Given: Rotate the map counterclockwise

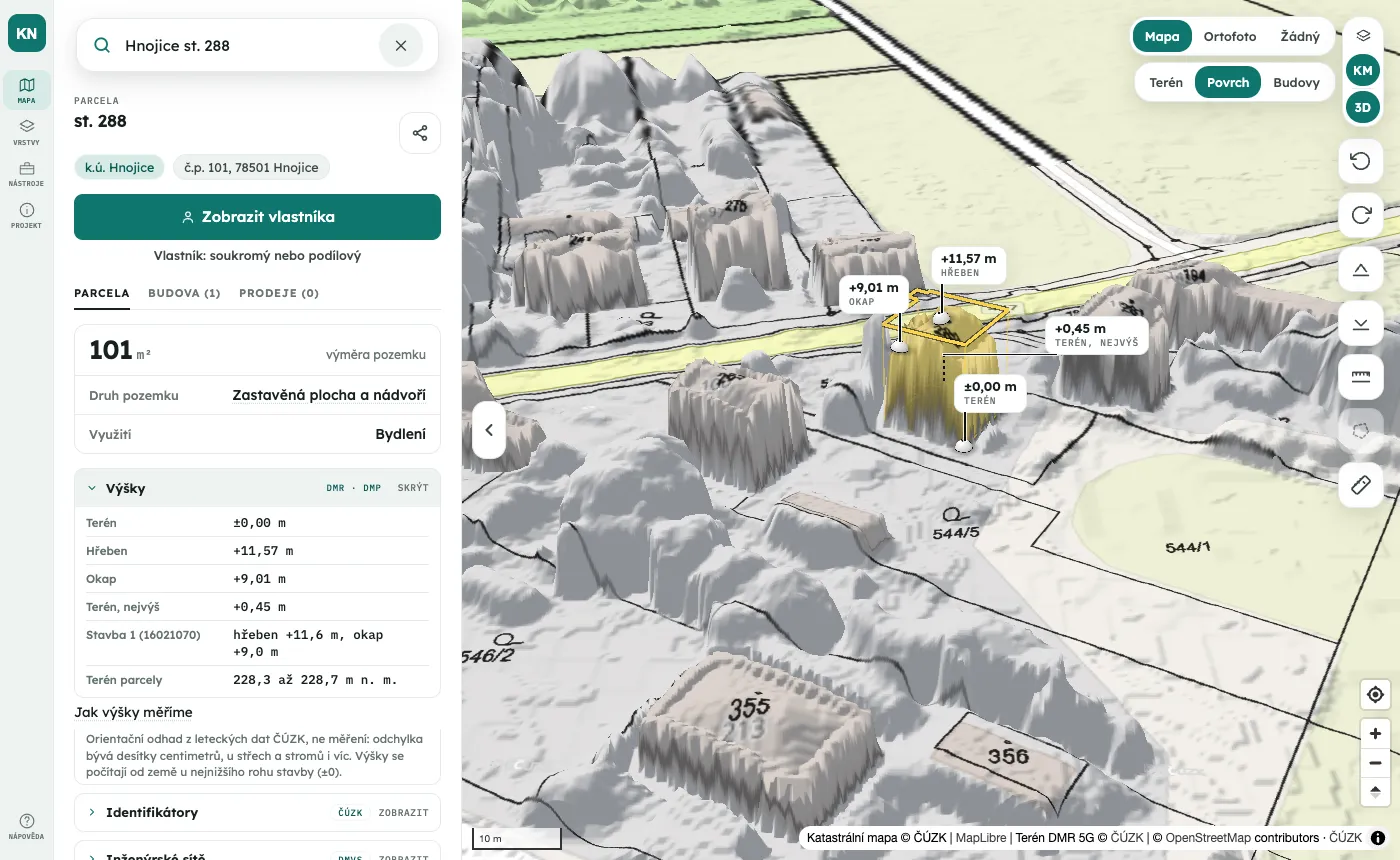Looking at the screenshot, I should (x=1360, y=161).
